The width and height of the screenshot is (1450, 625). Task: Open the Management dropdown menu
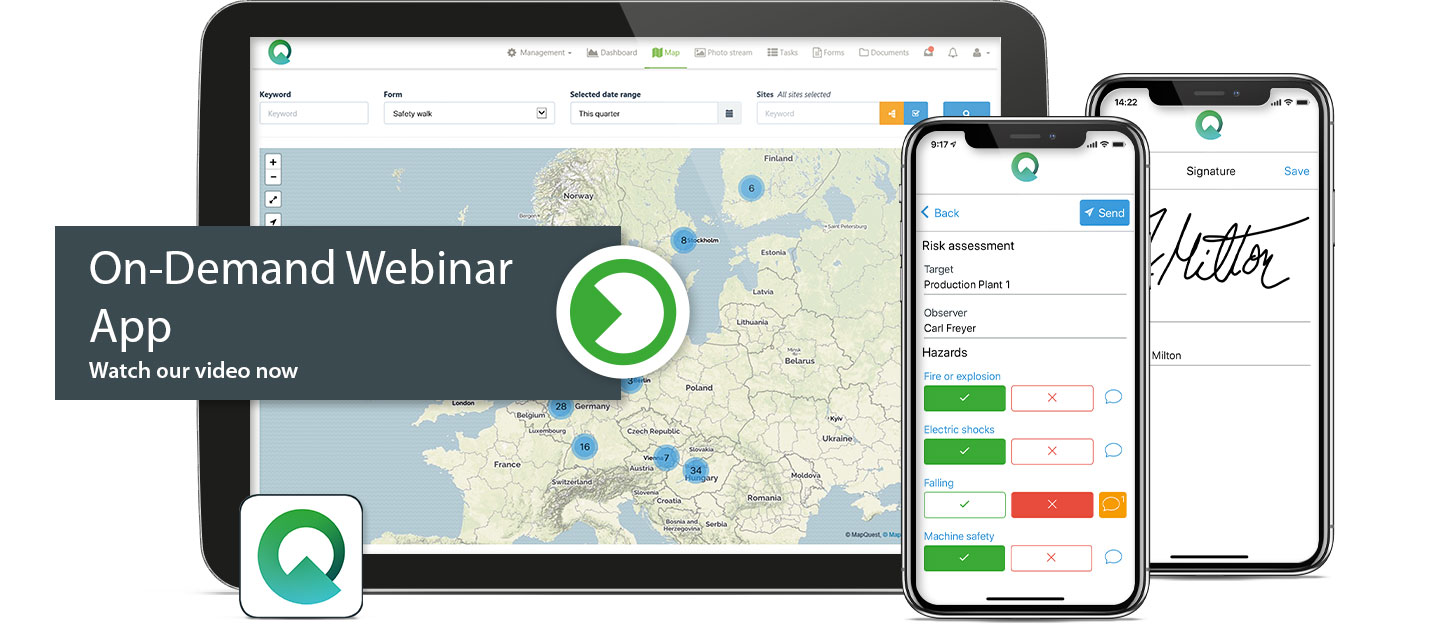[539, 53]
